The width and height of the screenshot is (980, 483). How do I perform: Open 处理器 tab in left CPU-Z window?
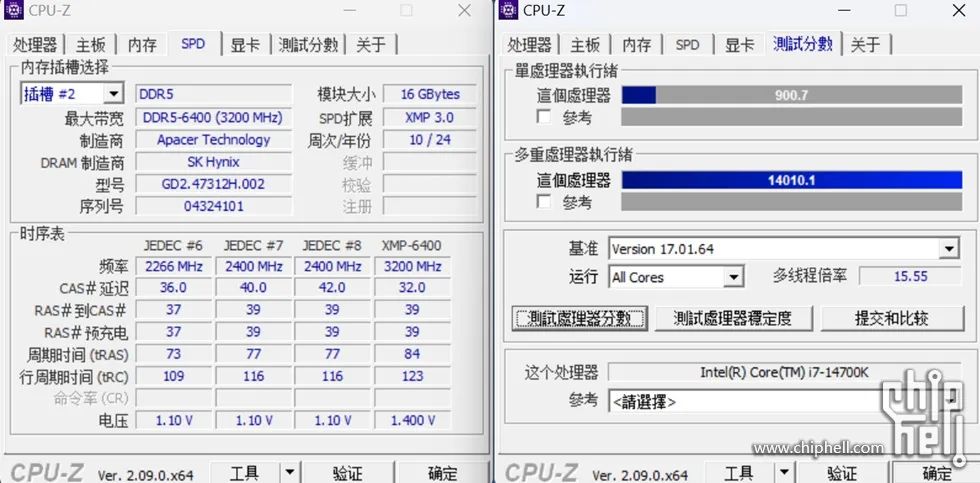click(35, 44)
